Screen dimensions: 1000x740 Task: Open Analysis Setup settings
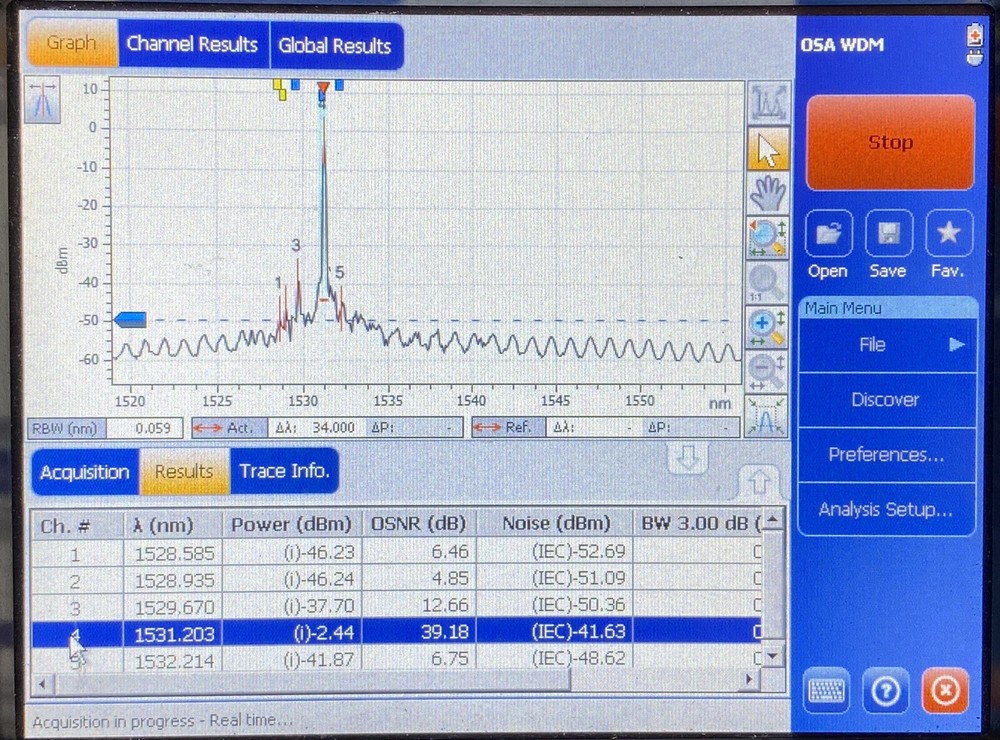(x=886, y=510)
